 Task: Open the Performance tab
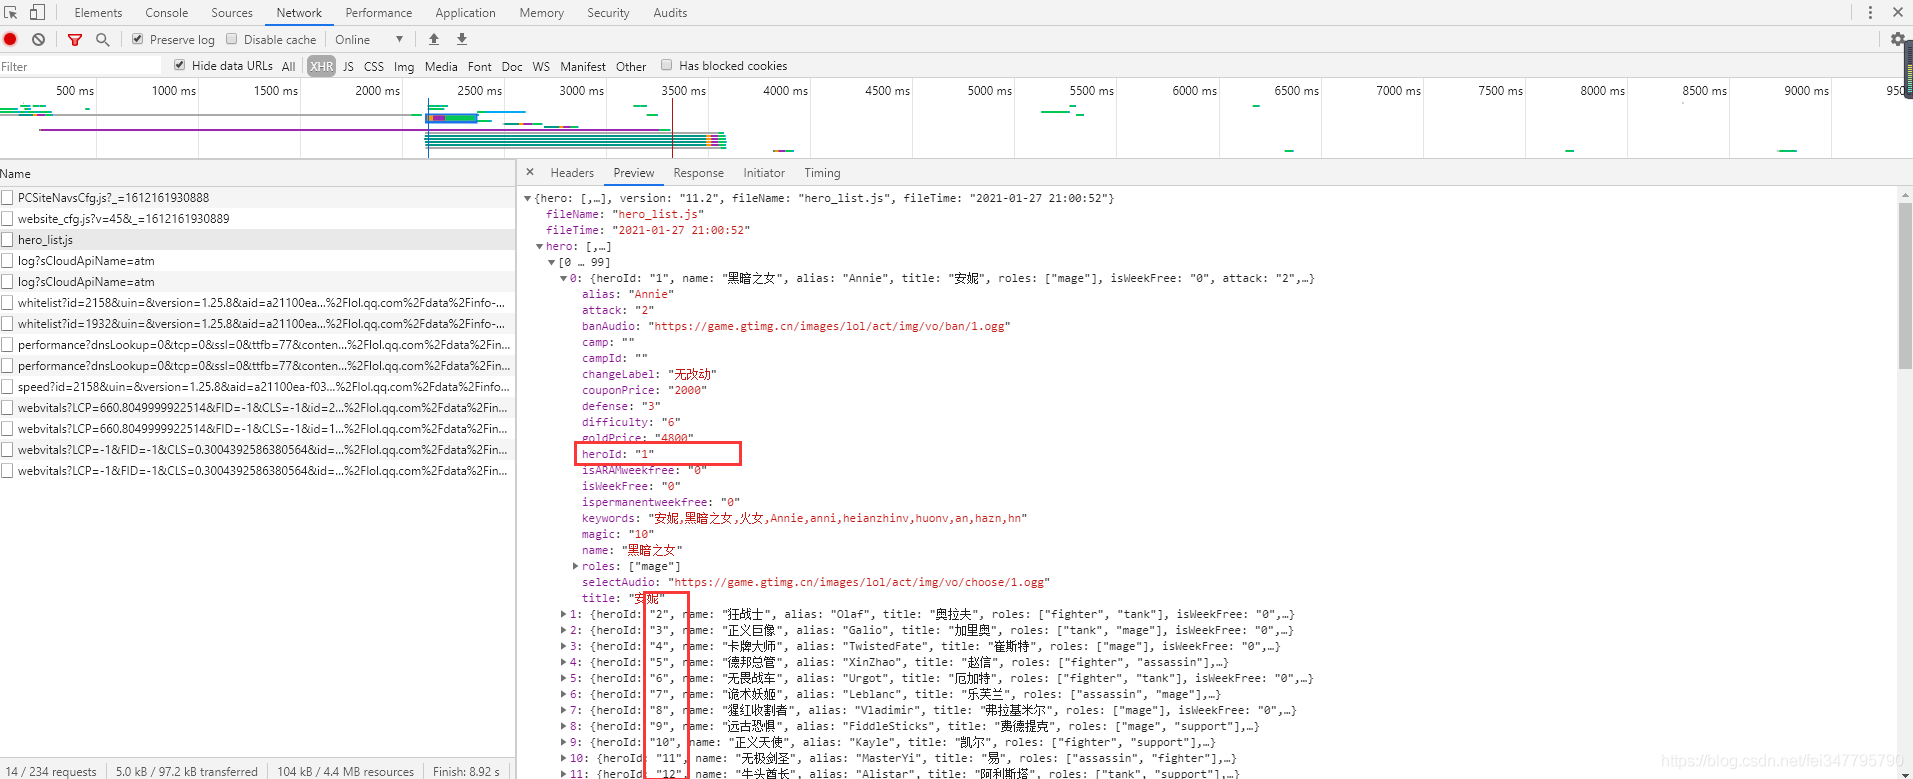379,13
